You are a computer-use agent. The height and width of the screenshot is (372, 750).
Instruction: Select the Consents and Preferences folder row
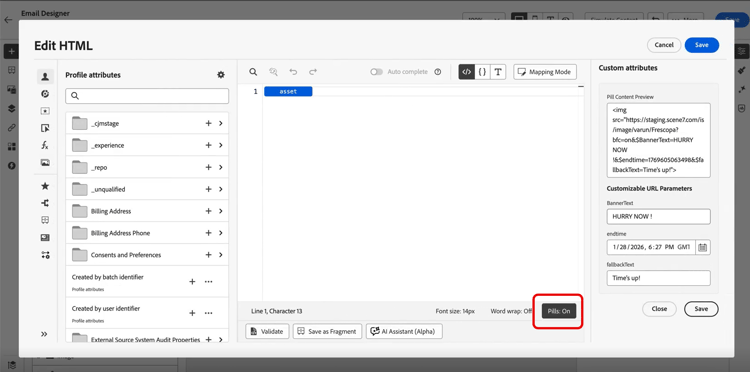(147, 255)
